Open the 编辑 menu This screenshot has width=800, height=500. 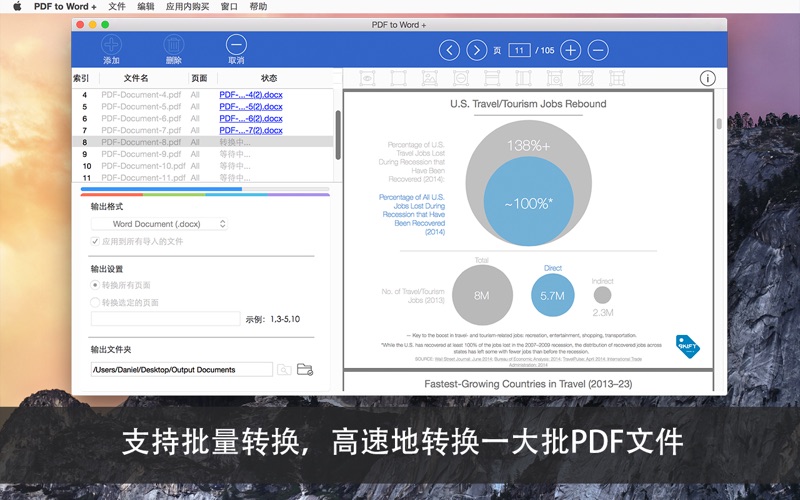146,7
